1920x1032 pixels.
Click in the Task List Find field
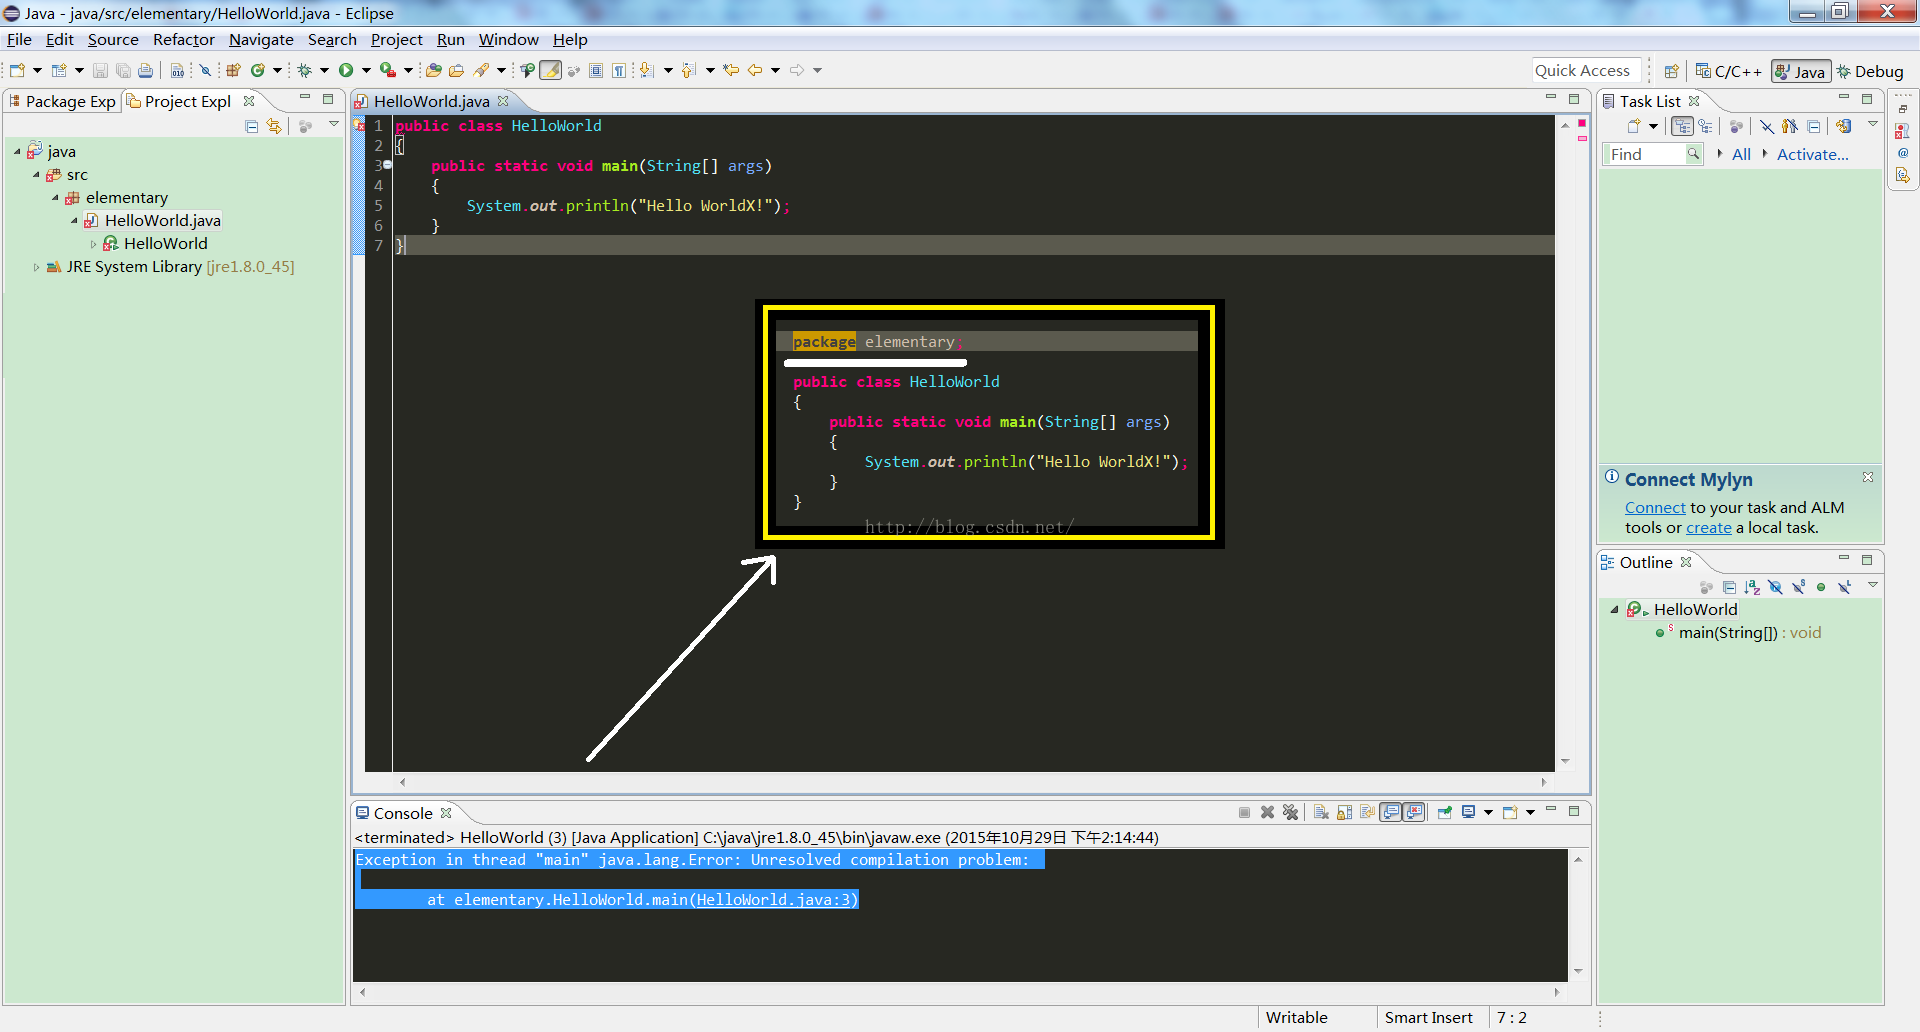(x=1644, y=154)
